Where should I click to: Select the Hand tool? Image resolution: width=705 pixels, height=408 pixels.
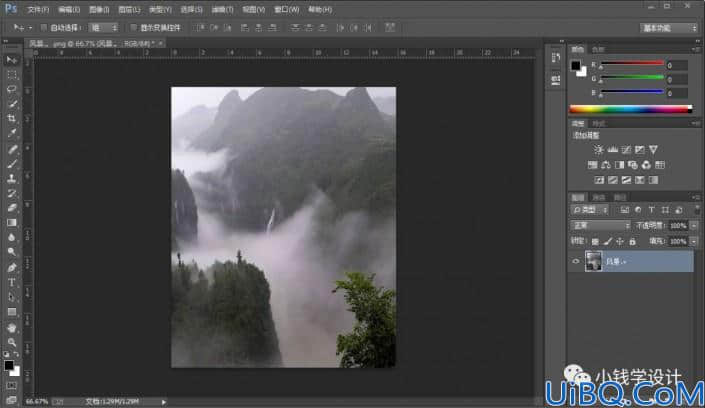(x=12, y=328)
